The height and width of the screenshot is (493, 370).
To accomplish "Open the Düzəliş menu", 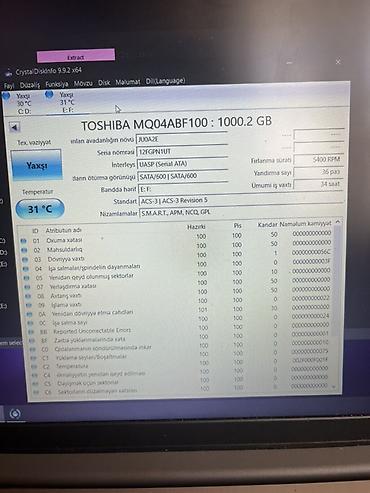I will [29, 85].
